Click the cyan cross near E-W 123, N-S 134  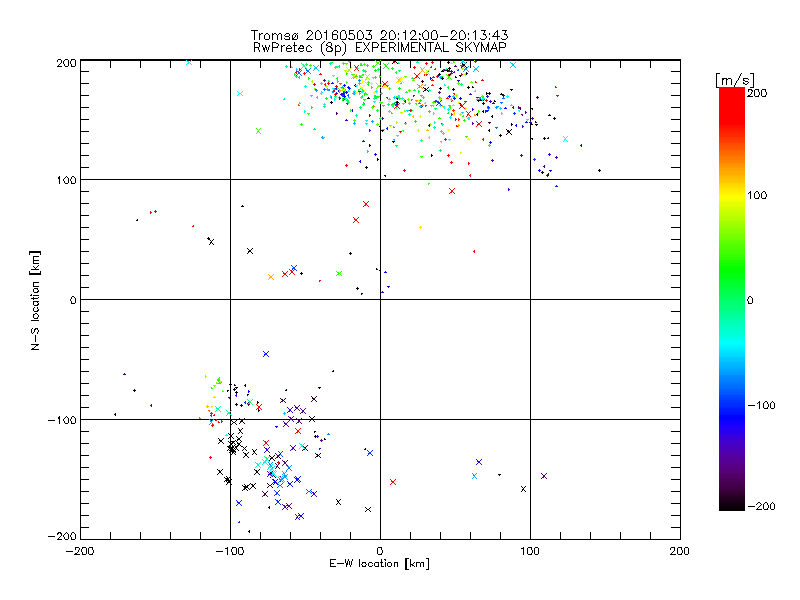[x=565, y=139]
